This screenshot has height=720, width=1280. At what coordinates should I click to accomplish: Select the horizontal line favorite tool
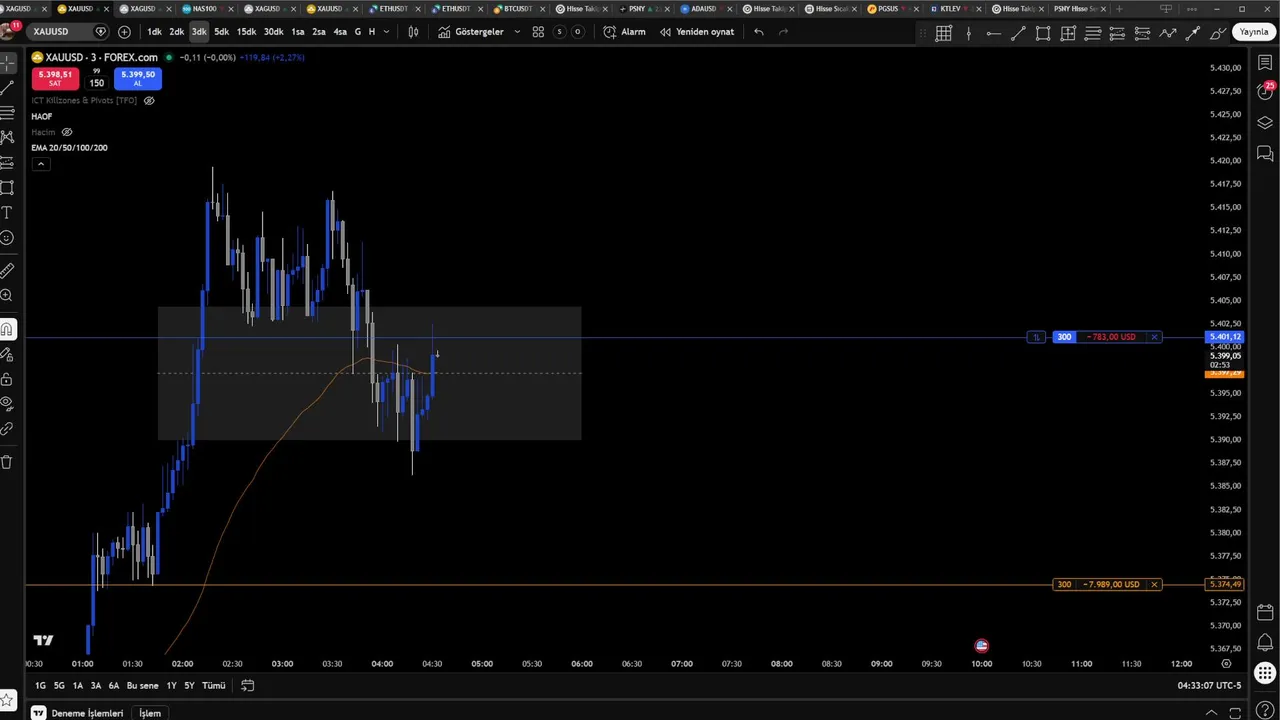click(993, 33)
